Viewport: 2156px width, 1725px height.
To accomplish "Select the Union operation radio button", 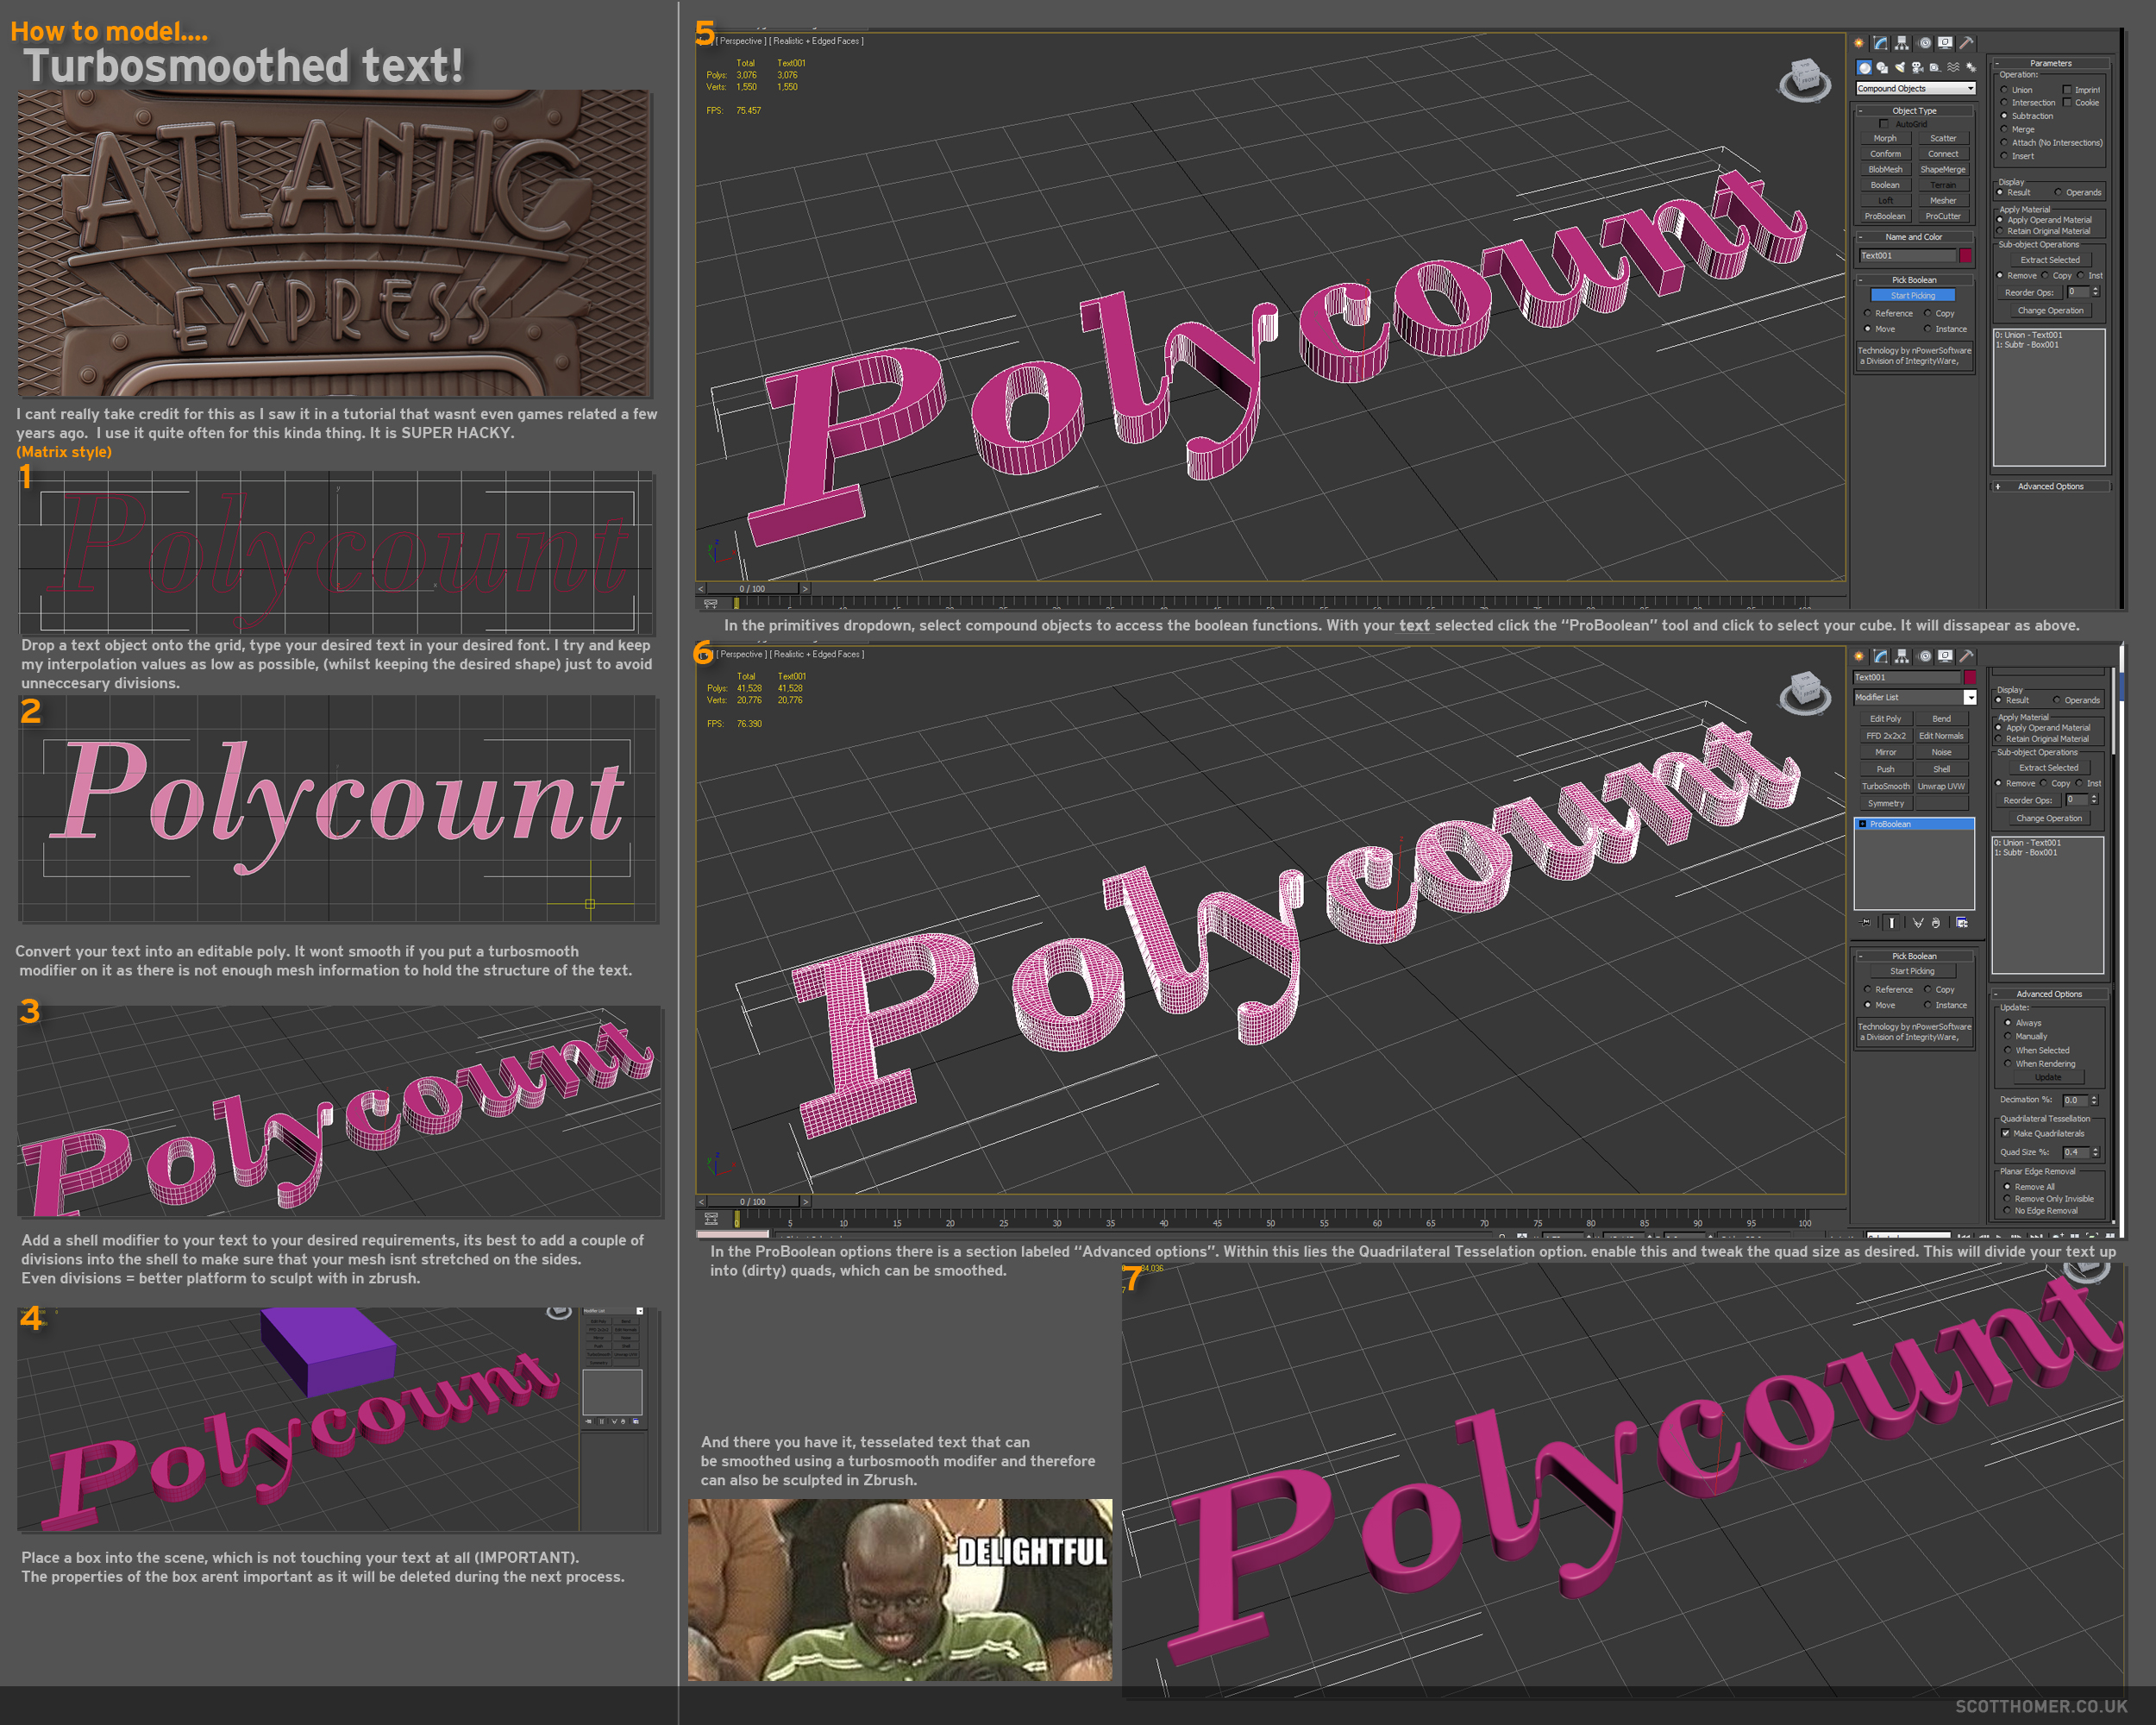I will pyautogui.click(x=2004, y=90).
